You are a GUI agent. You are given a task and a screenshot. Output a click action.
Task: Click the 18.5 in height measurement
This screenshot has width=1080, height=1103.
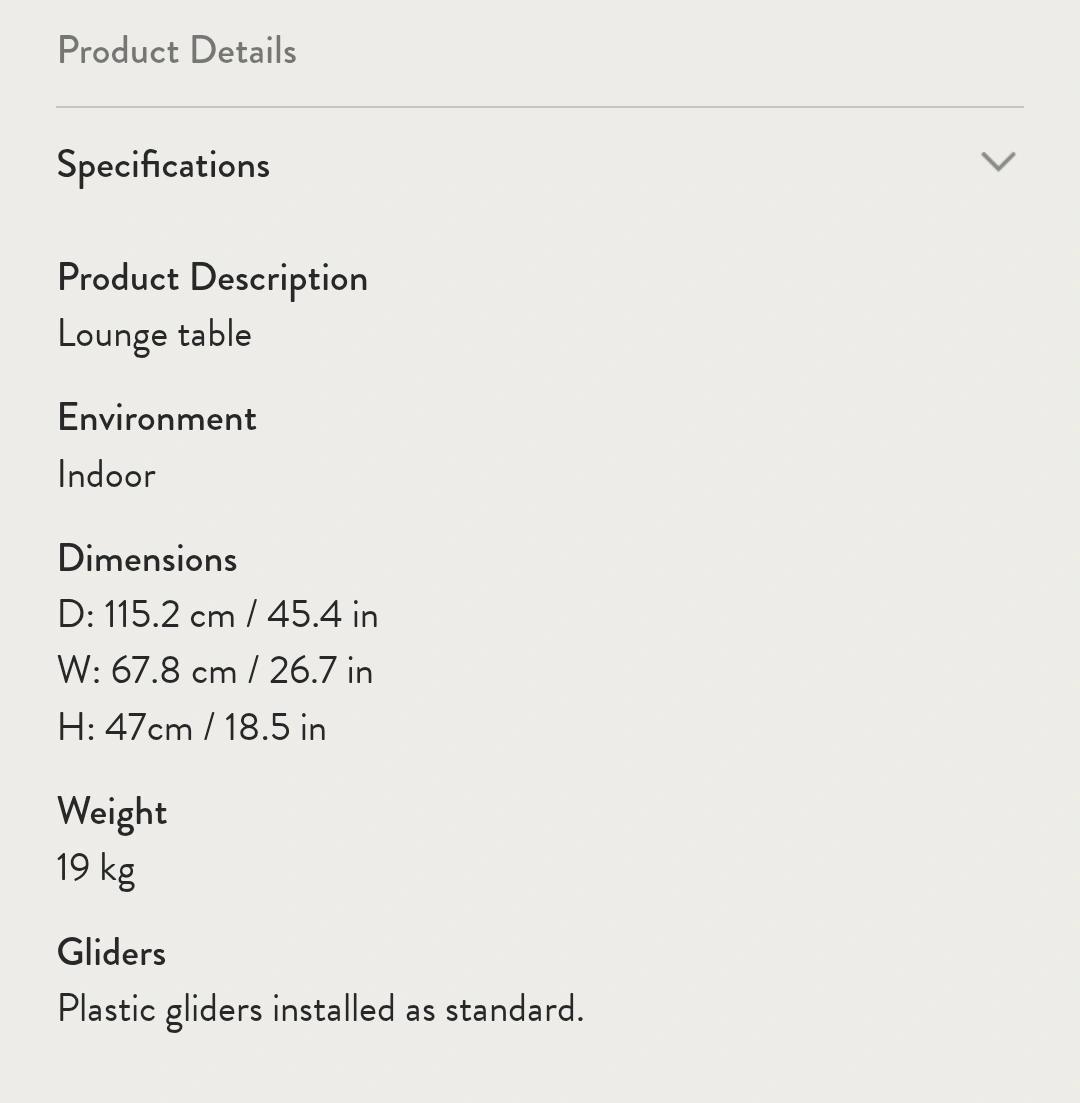click(x=274, y=728)
